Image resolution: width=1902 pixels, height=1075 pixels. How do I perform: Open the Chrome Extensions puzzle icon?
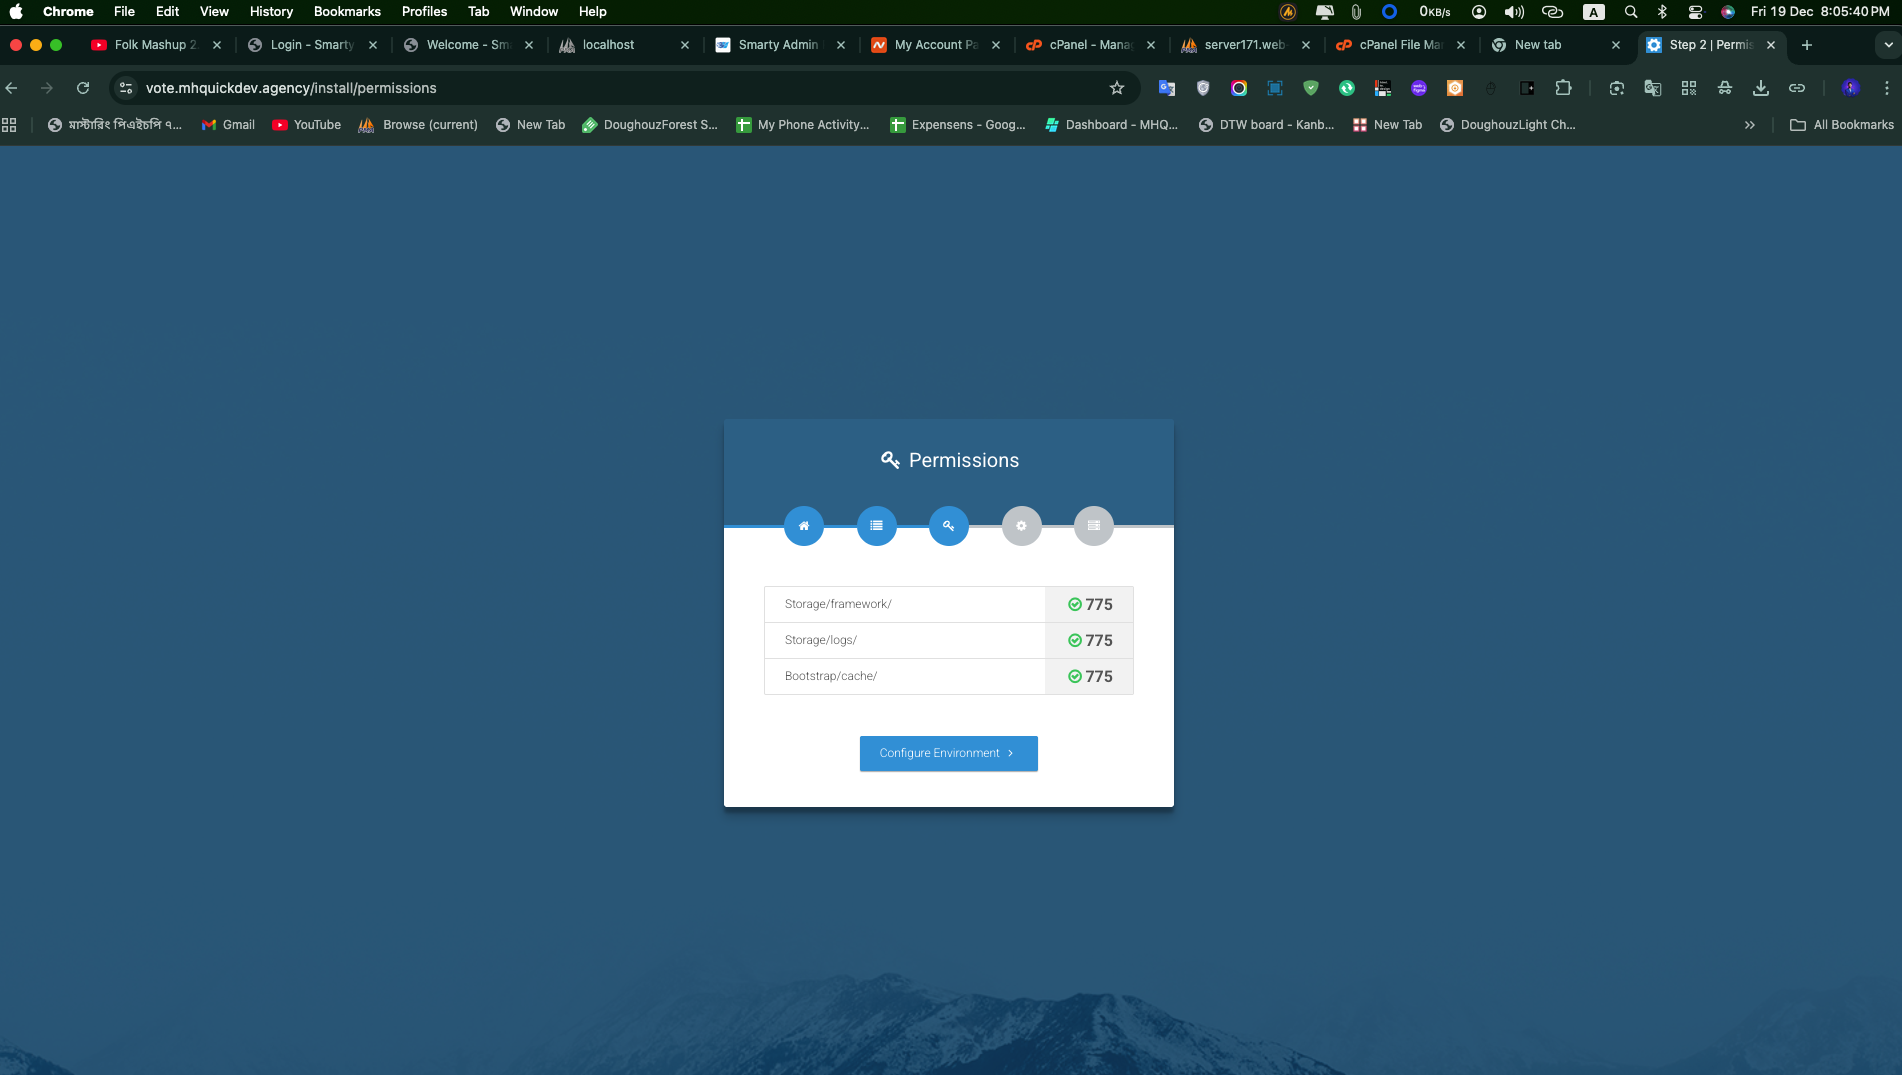coord(1563,88)
